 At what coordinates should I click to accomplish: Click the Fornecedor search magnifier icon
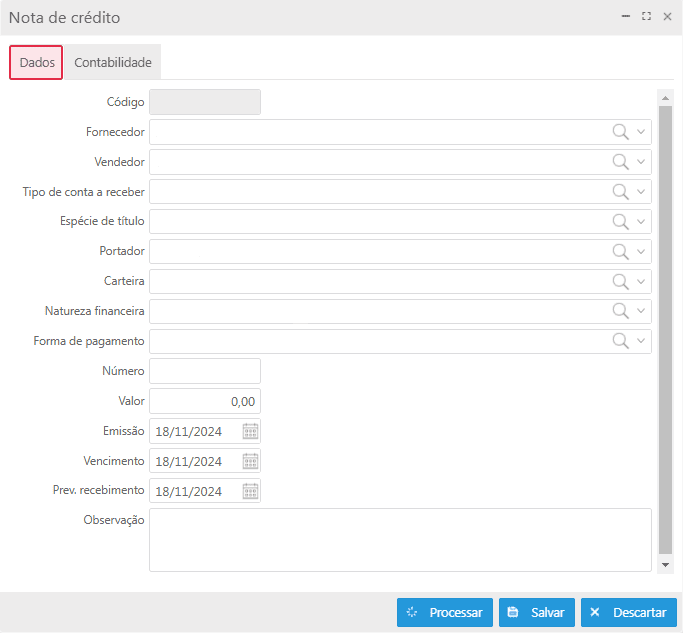click(620, 132)
